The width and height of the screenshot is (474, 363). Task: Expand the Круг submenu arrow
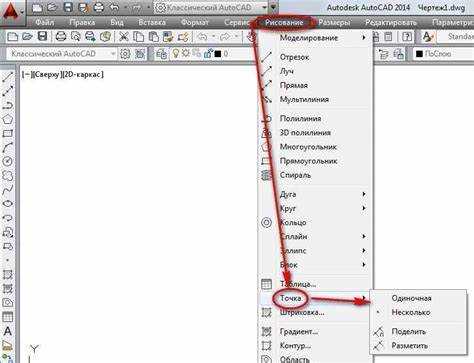click(x=364, y=208)
